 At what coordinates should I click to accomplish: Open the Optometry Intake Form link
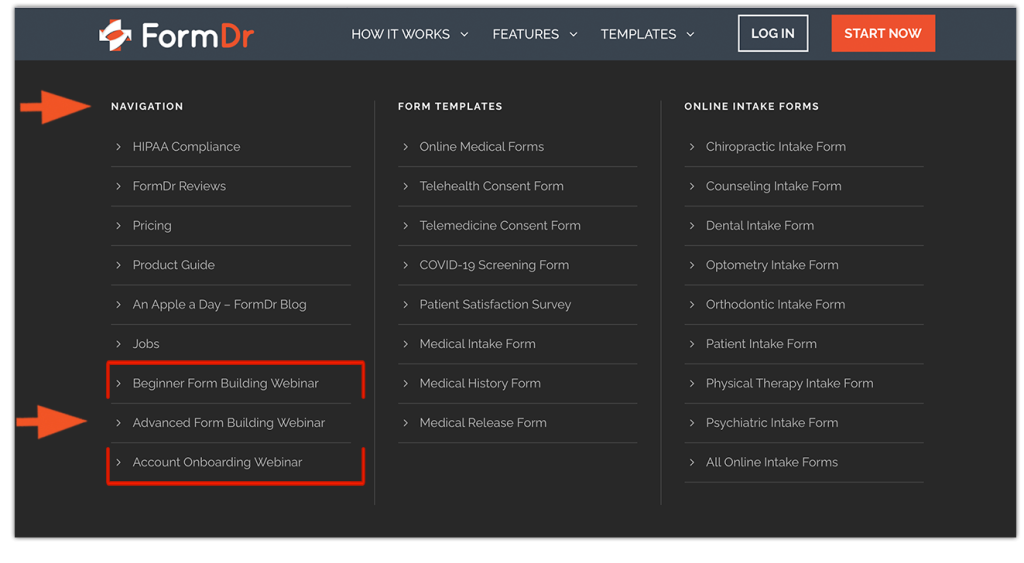pos(772,265)
